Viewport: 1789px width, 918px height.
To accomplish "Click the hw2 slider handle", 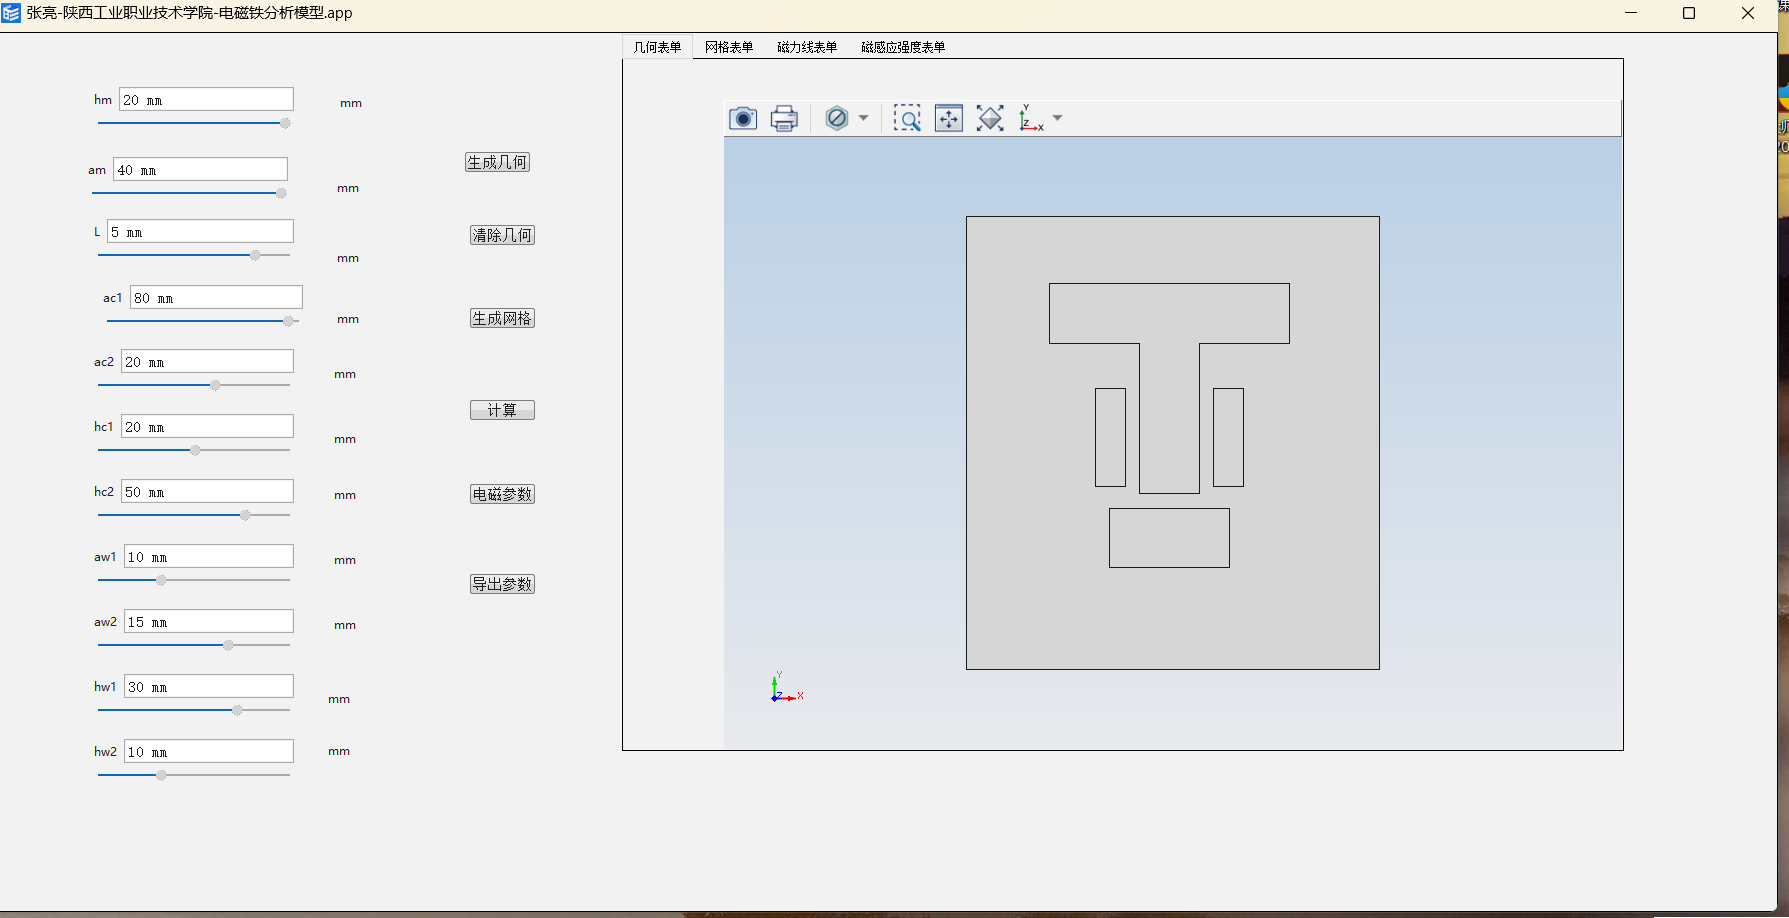I will tap(161, 775).
